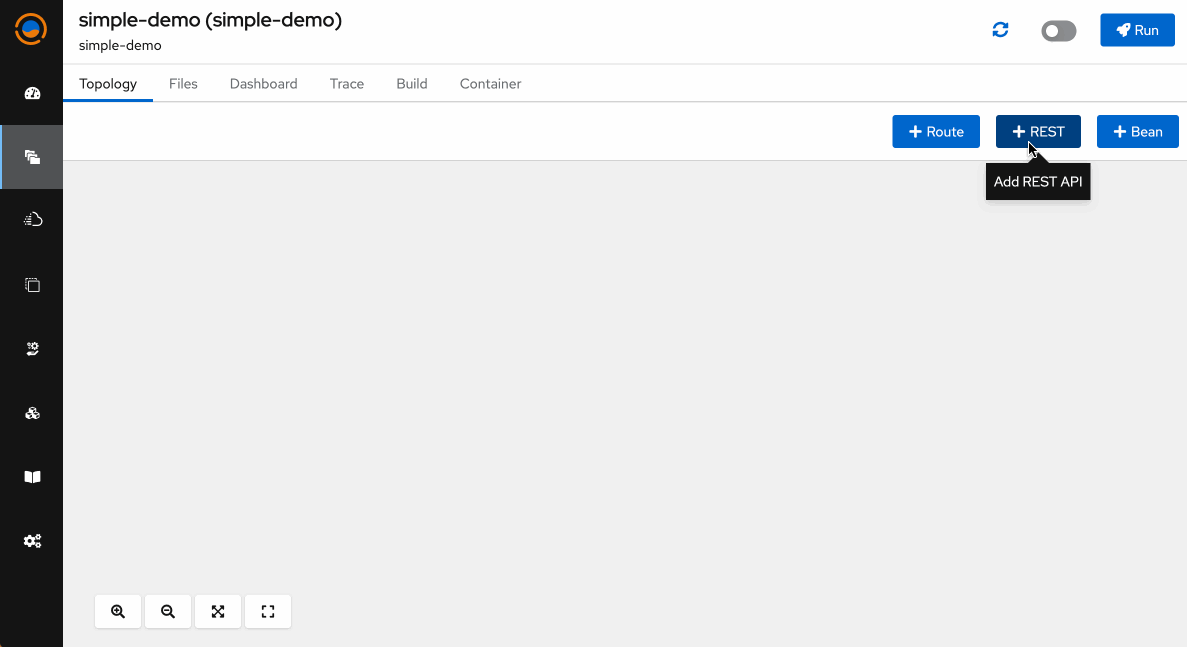Screen dimensions: 1187x647
Task: Click the refresh icon near the Run button
Action: point(1000,30)
